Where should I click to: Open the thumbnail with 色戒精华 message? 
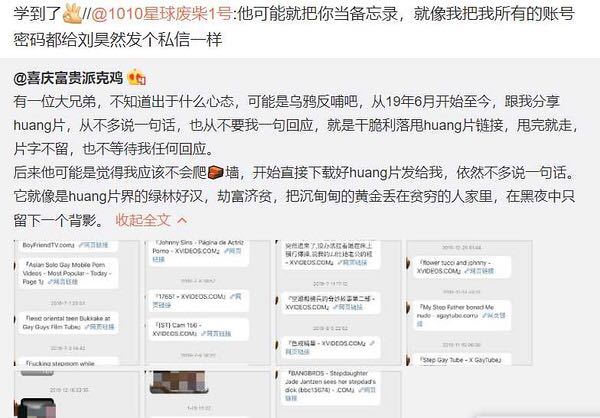coord(339,302)
